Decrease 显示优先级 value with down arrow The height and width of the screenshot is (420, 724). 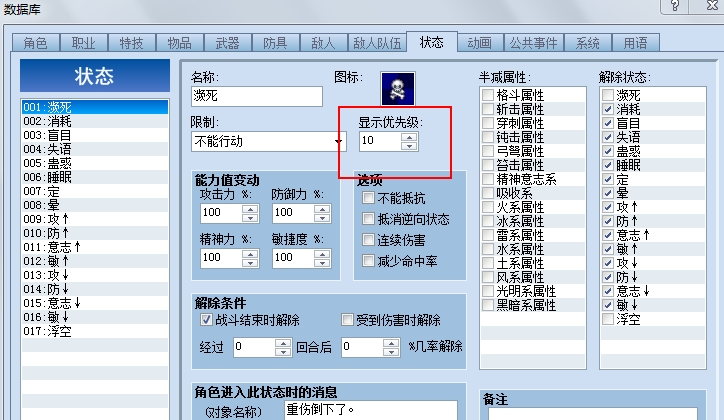(x=409, y=146)
